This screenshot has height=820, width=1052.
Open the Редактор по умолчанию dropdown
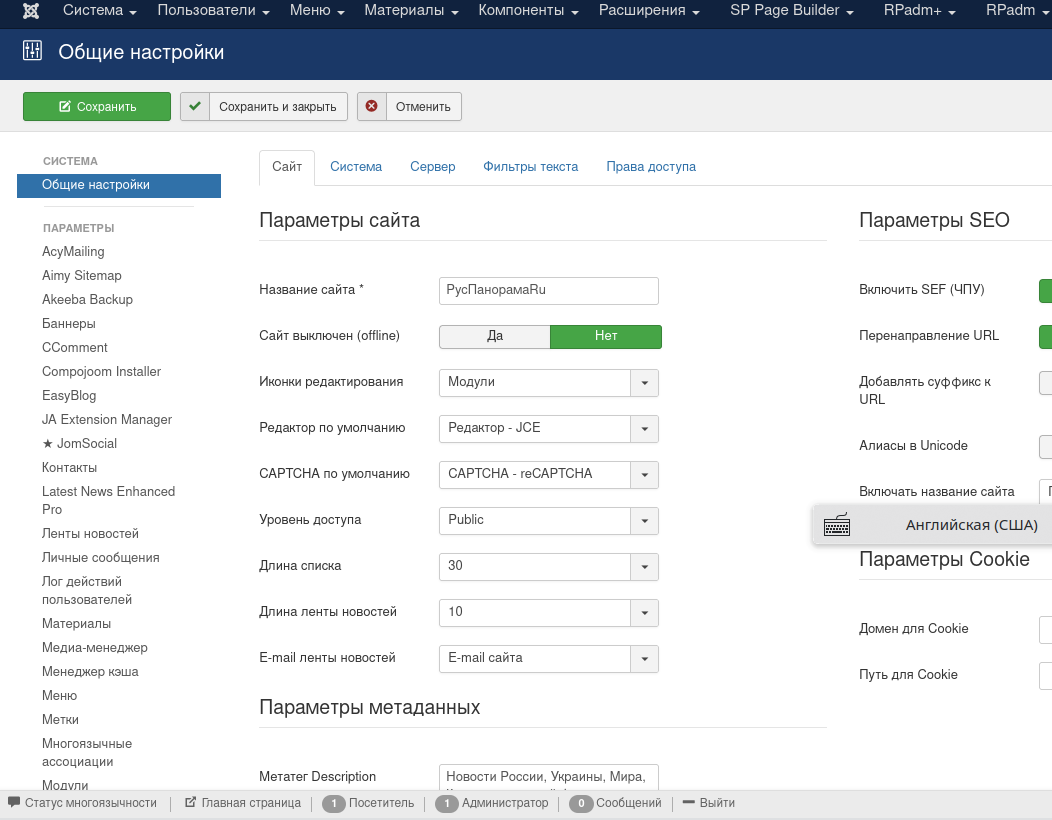tap(645, 429)
